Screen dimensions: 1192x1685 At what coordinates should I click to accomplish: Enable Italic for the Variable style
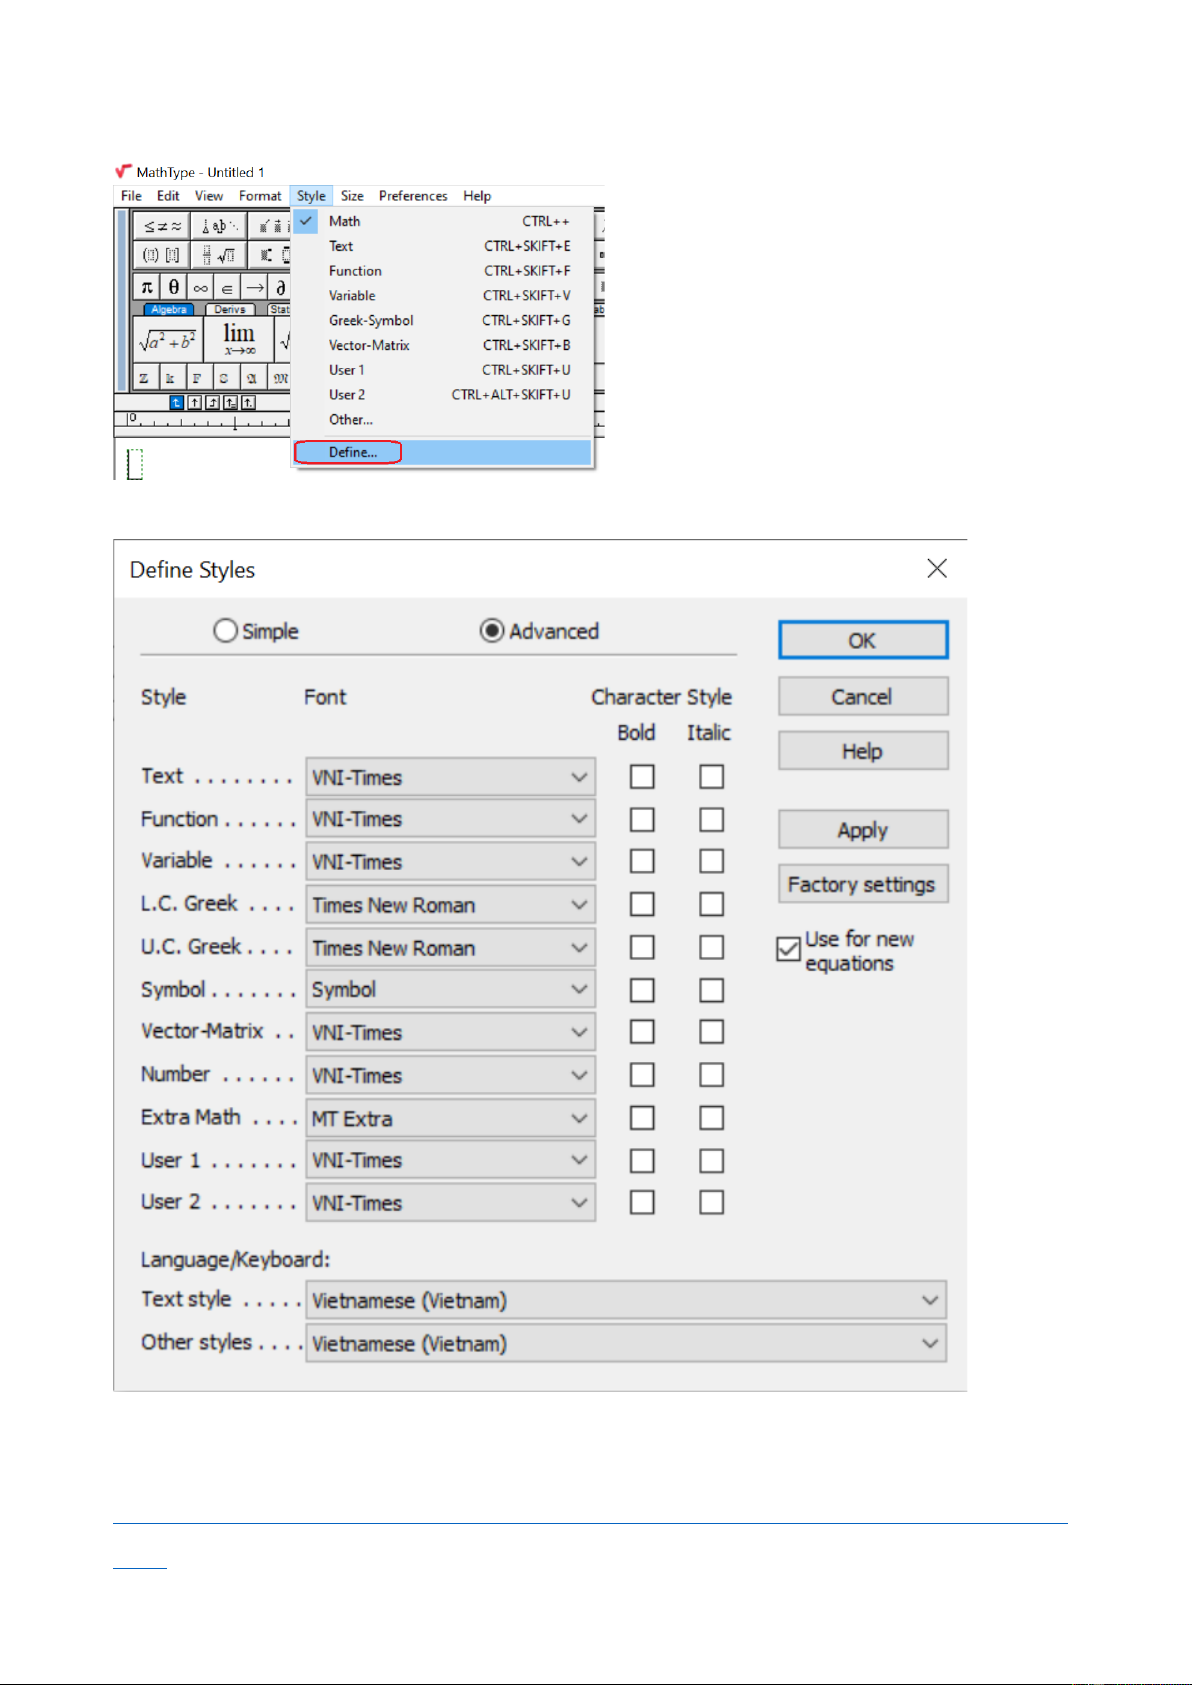click(711, 861)
